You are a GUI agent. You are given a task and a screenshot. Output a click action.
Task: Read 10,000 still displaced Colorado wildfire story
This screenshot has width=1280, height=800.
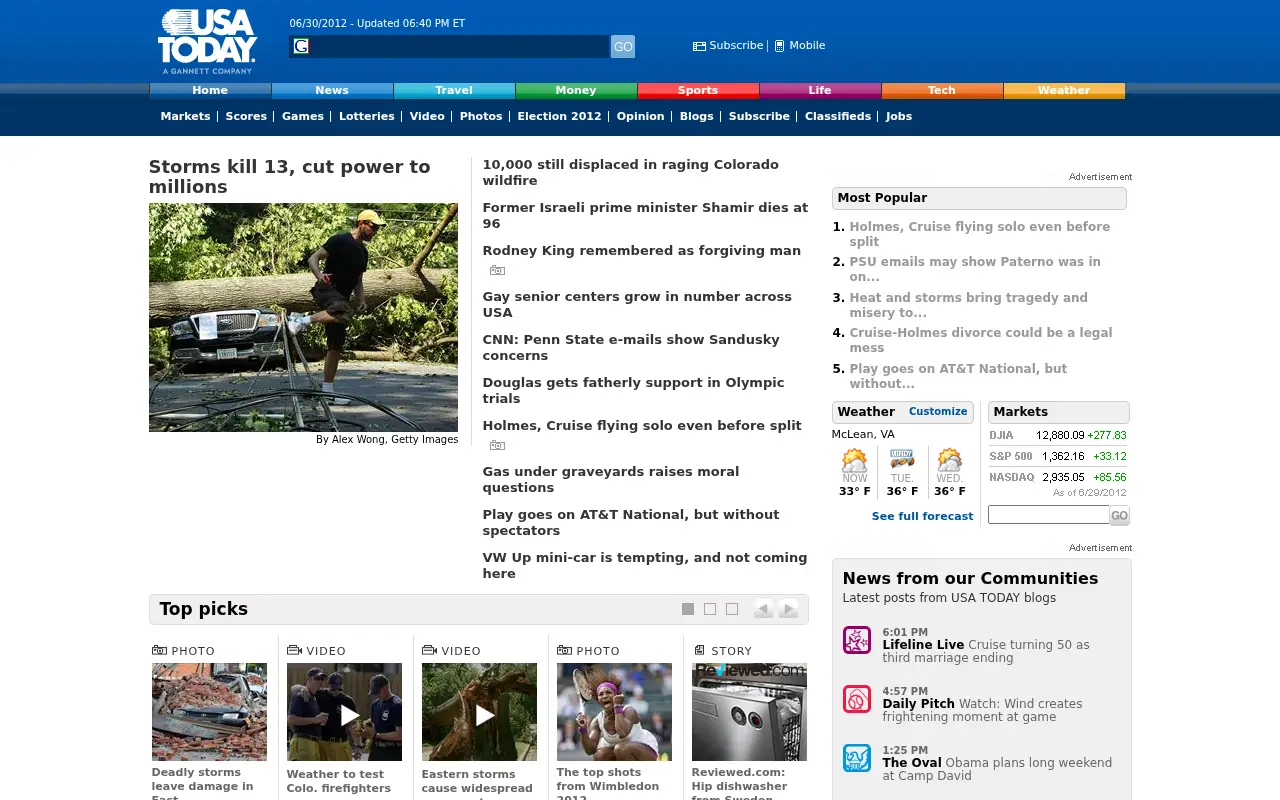pos(630,172)
